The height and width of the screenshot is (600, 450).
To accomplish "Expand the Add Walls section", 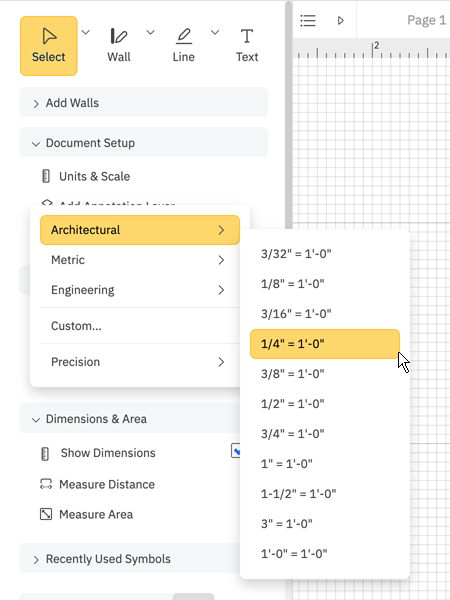I will pyautogui.click(x=143, y=103).
